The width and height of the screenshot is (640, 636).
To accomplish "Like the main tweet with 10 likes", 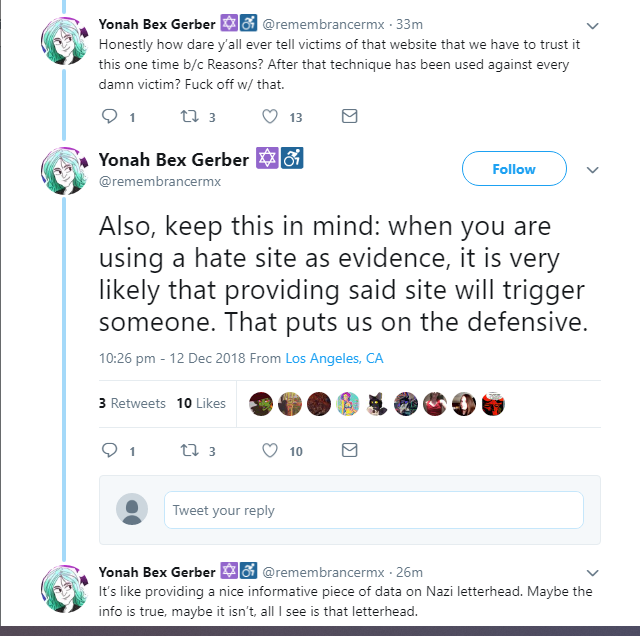I will point(270,450).
